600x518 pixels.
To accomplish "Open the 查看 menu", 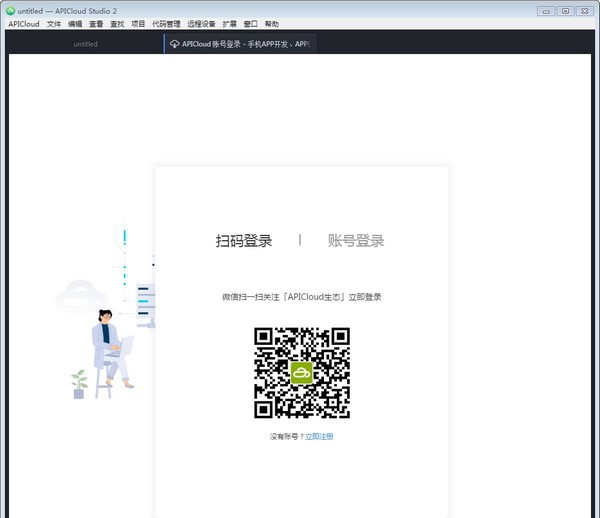I will (96, 24).
